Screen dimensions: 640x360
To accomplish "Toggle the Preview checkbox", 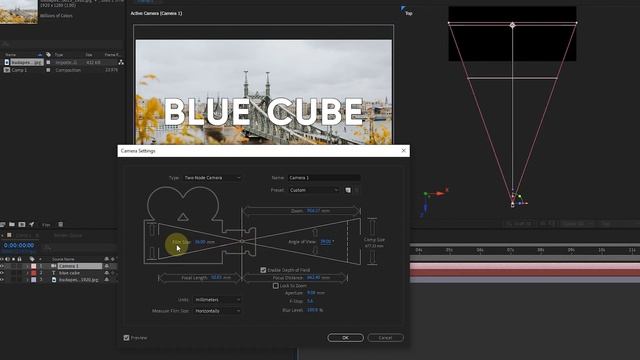I will (127, 338).
